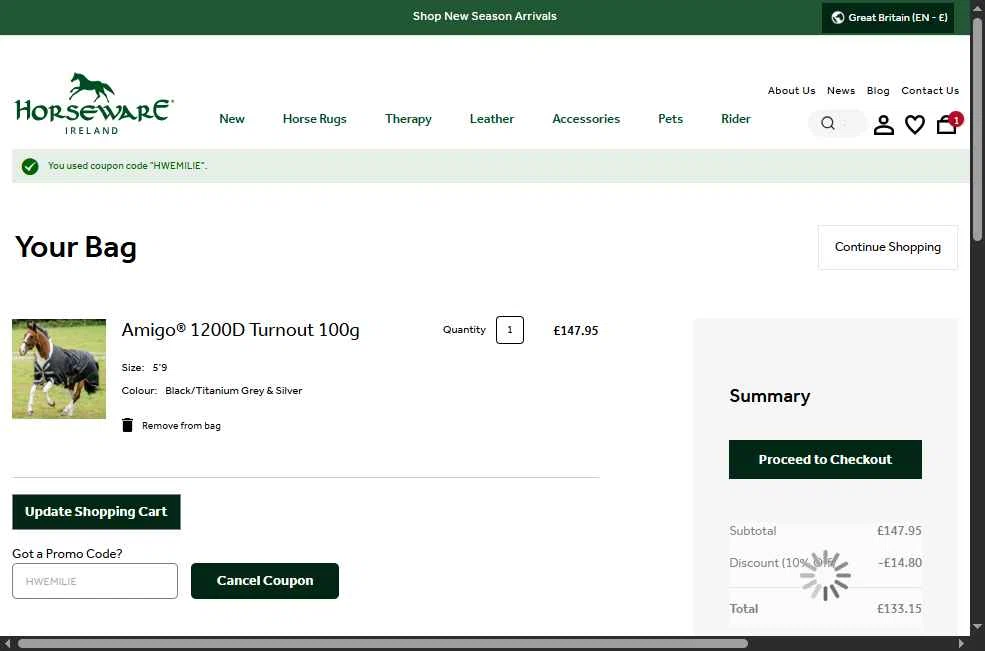Click the Size value 5'9
Screen dimensions: 985x651
coord(160,367)
